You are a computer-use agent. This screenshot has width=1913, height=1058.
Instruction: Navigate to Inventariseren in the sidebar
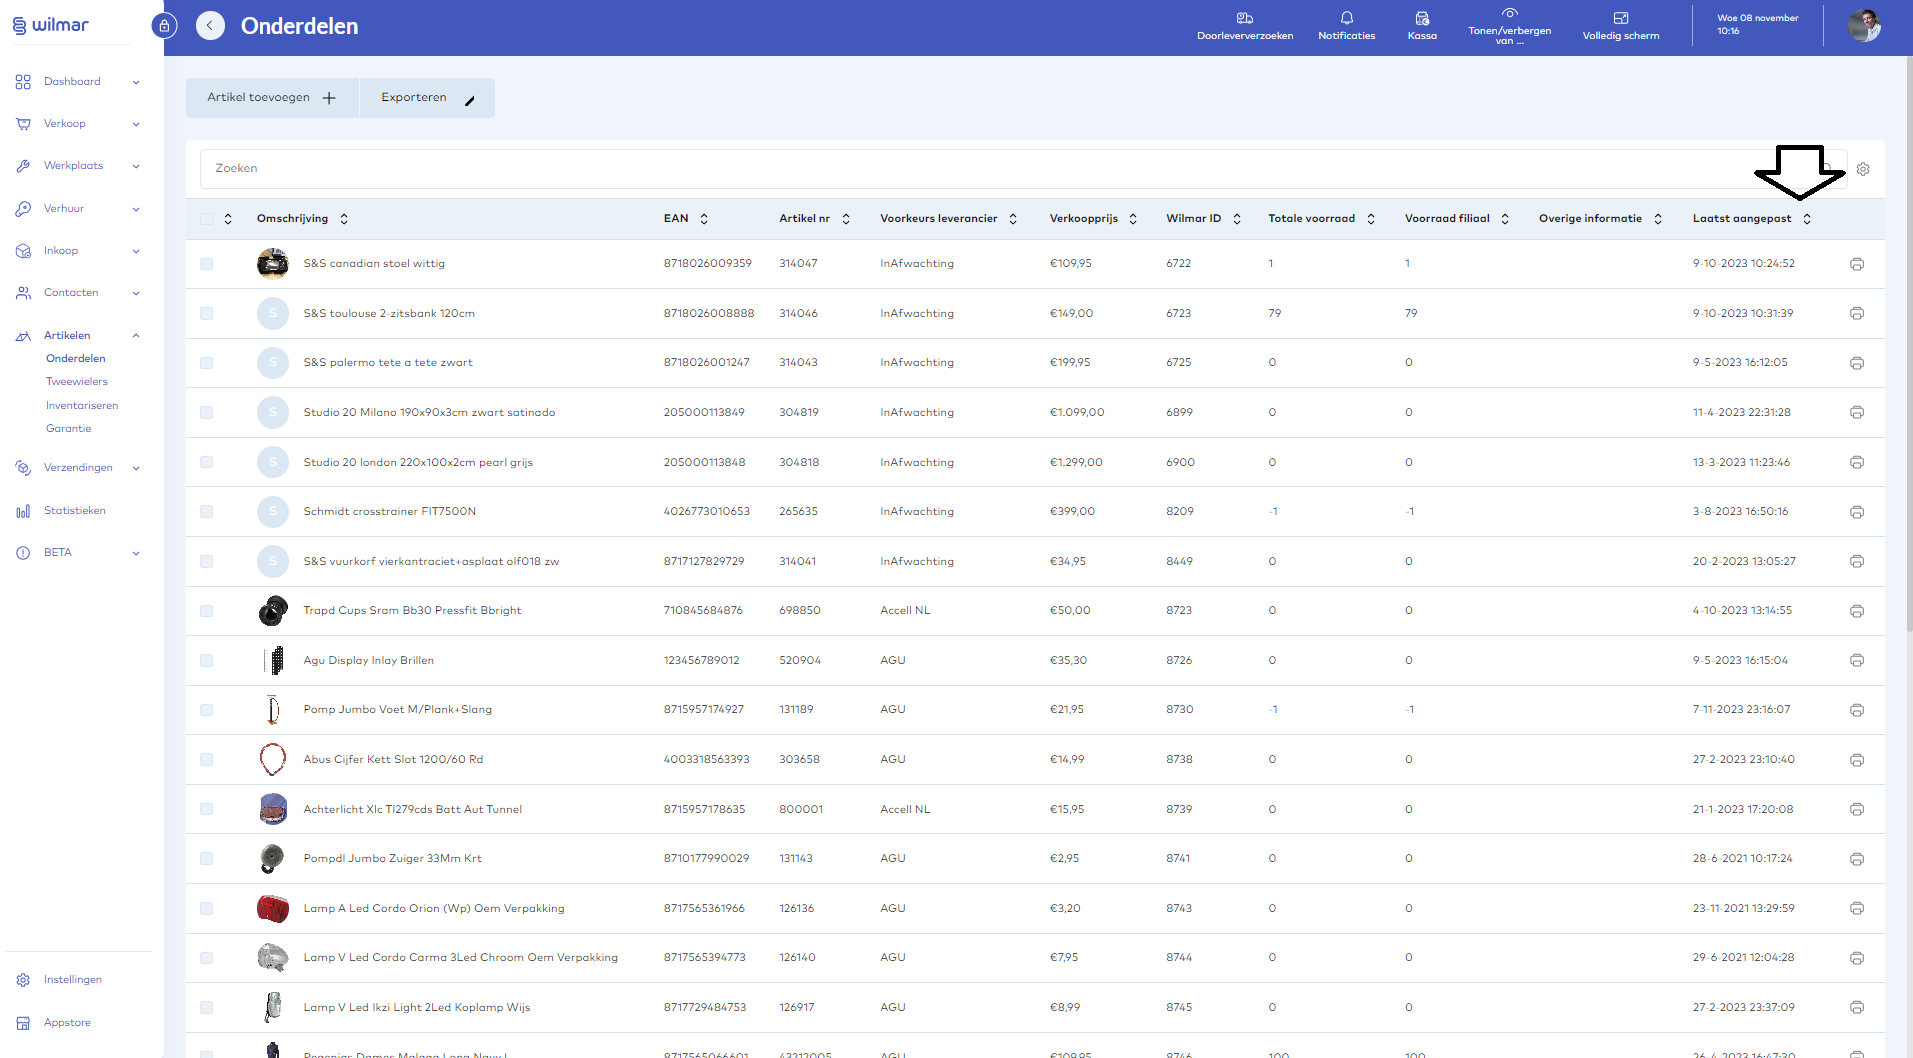(82, 406)
